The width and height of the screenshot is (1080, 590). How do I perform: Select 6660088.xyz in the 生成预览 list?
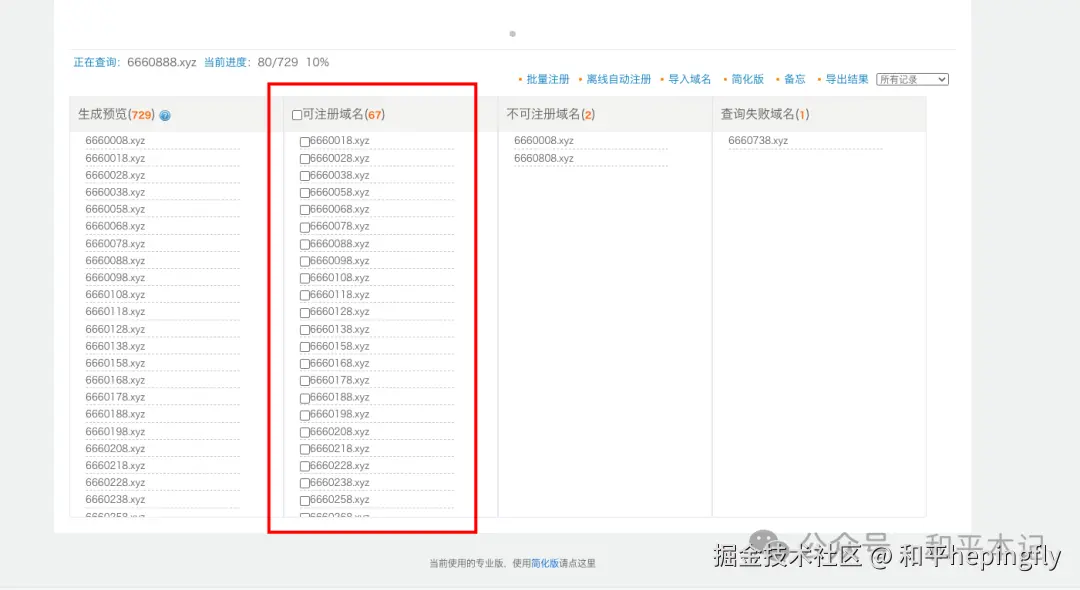[x=115, y=261]
